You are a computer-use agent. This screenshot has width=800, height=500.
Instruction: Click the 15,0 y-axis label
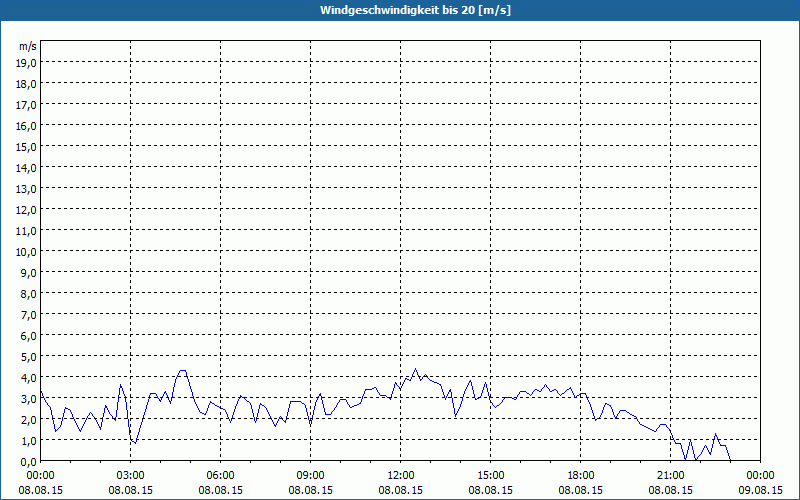click(28, 146)
